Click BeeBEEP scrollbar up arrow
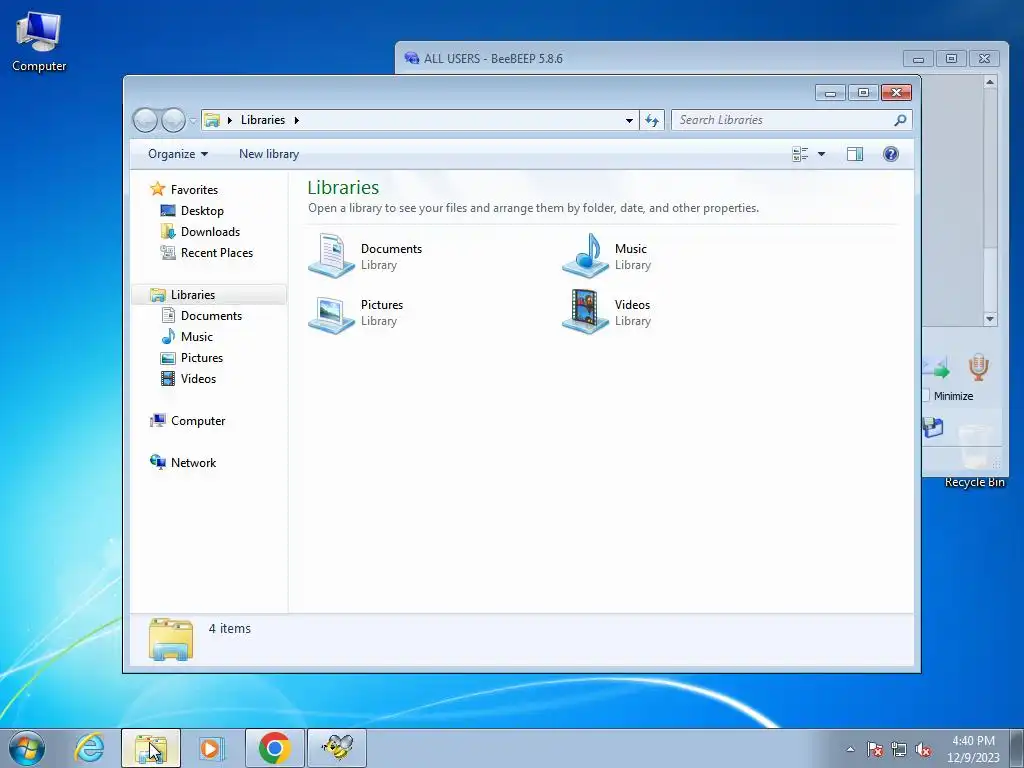 tap(990, 82)
